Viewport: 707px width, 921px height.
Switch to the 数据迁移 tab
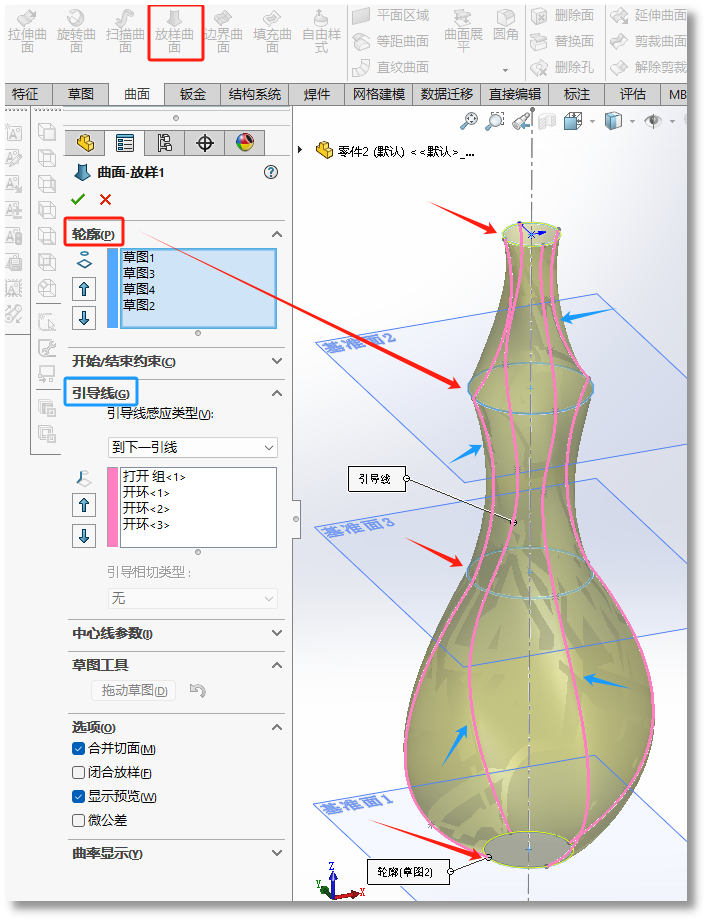point(447,94)
